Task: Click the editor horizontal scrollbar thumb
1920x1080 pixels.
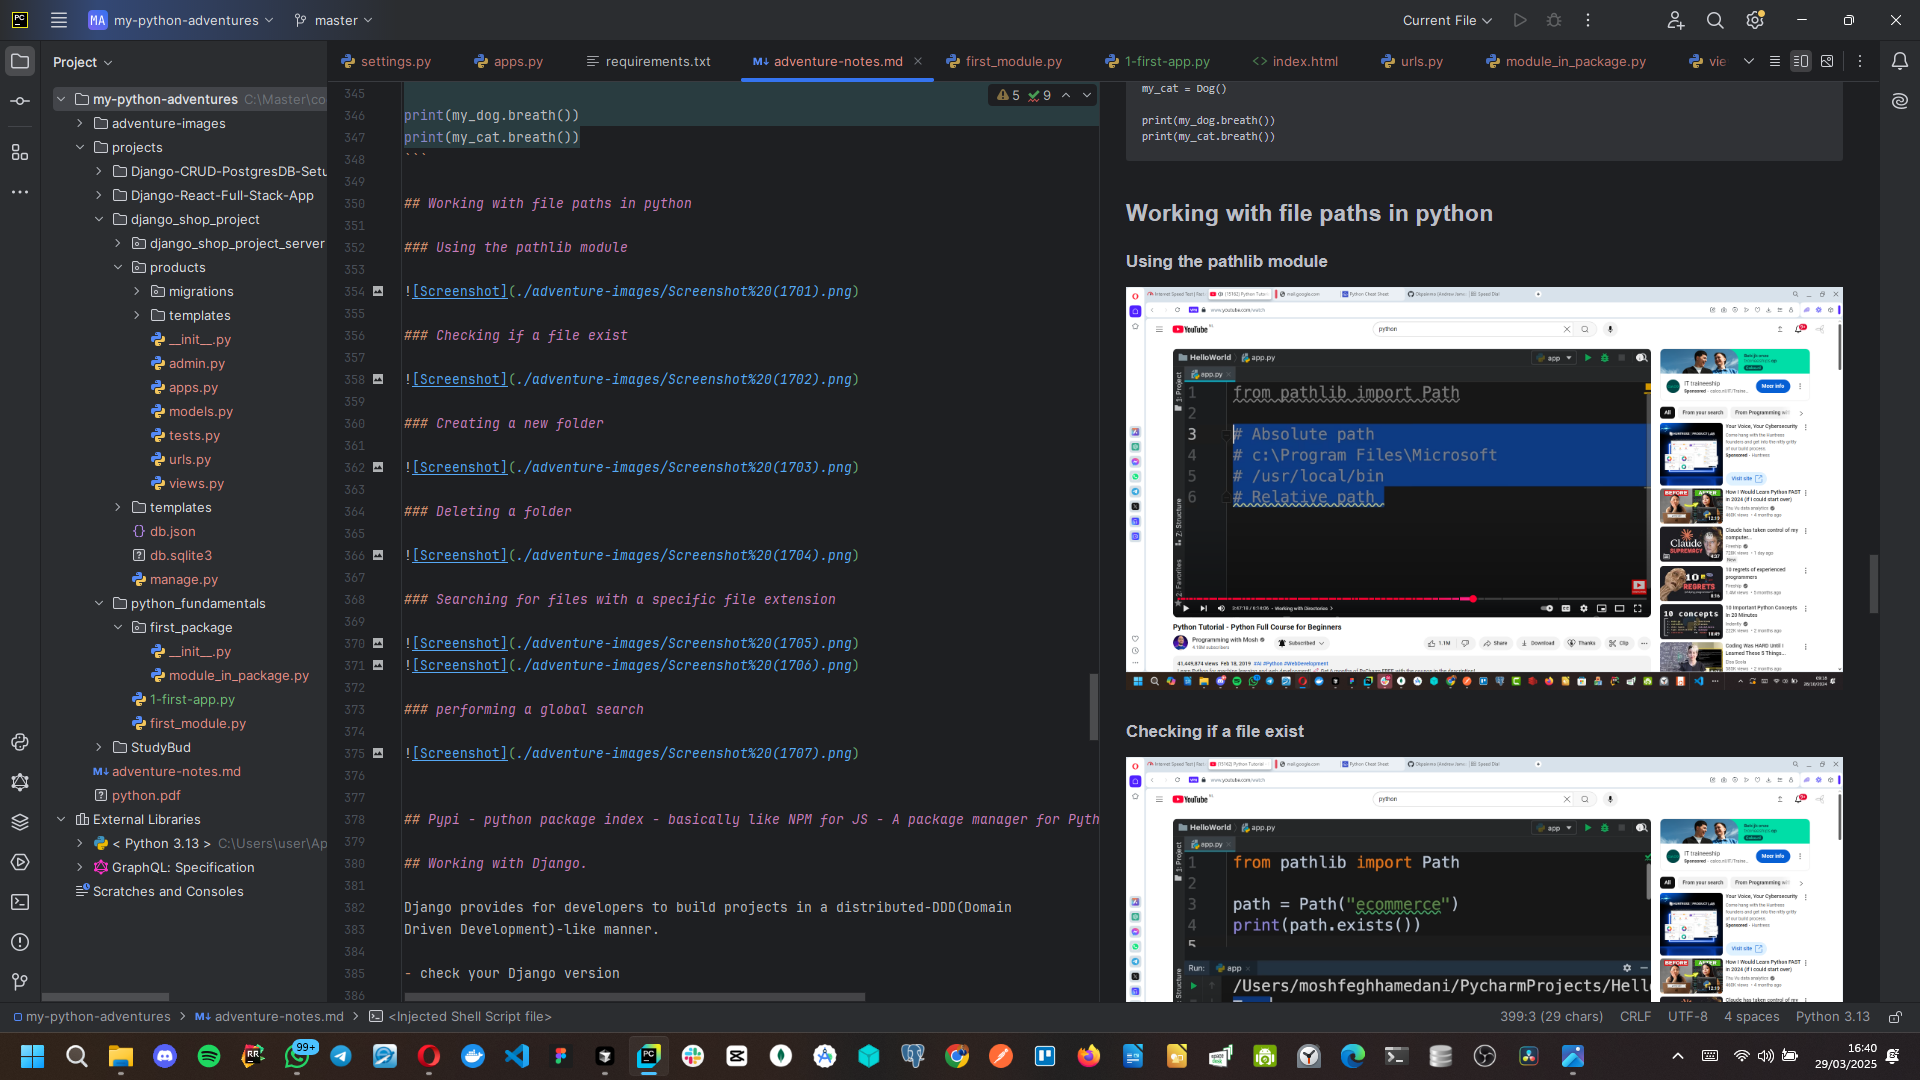Action: [634, 997]
